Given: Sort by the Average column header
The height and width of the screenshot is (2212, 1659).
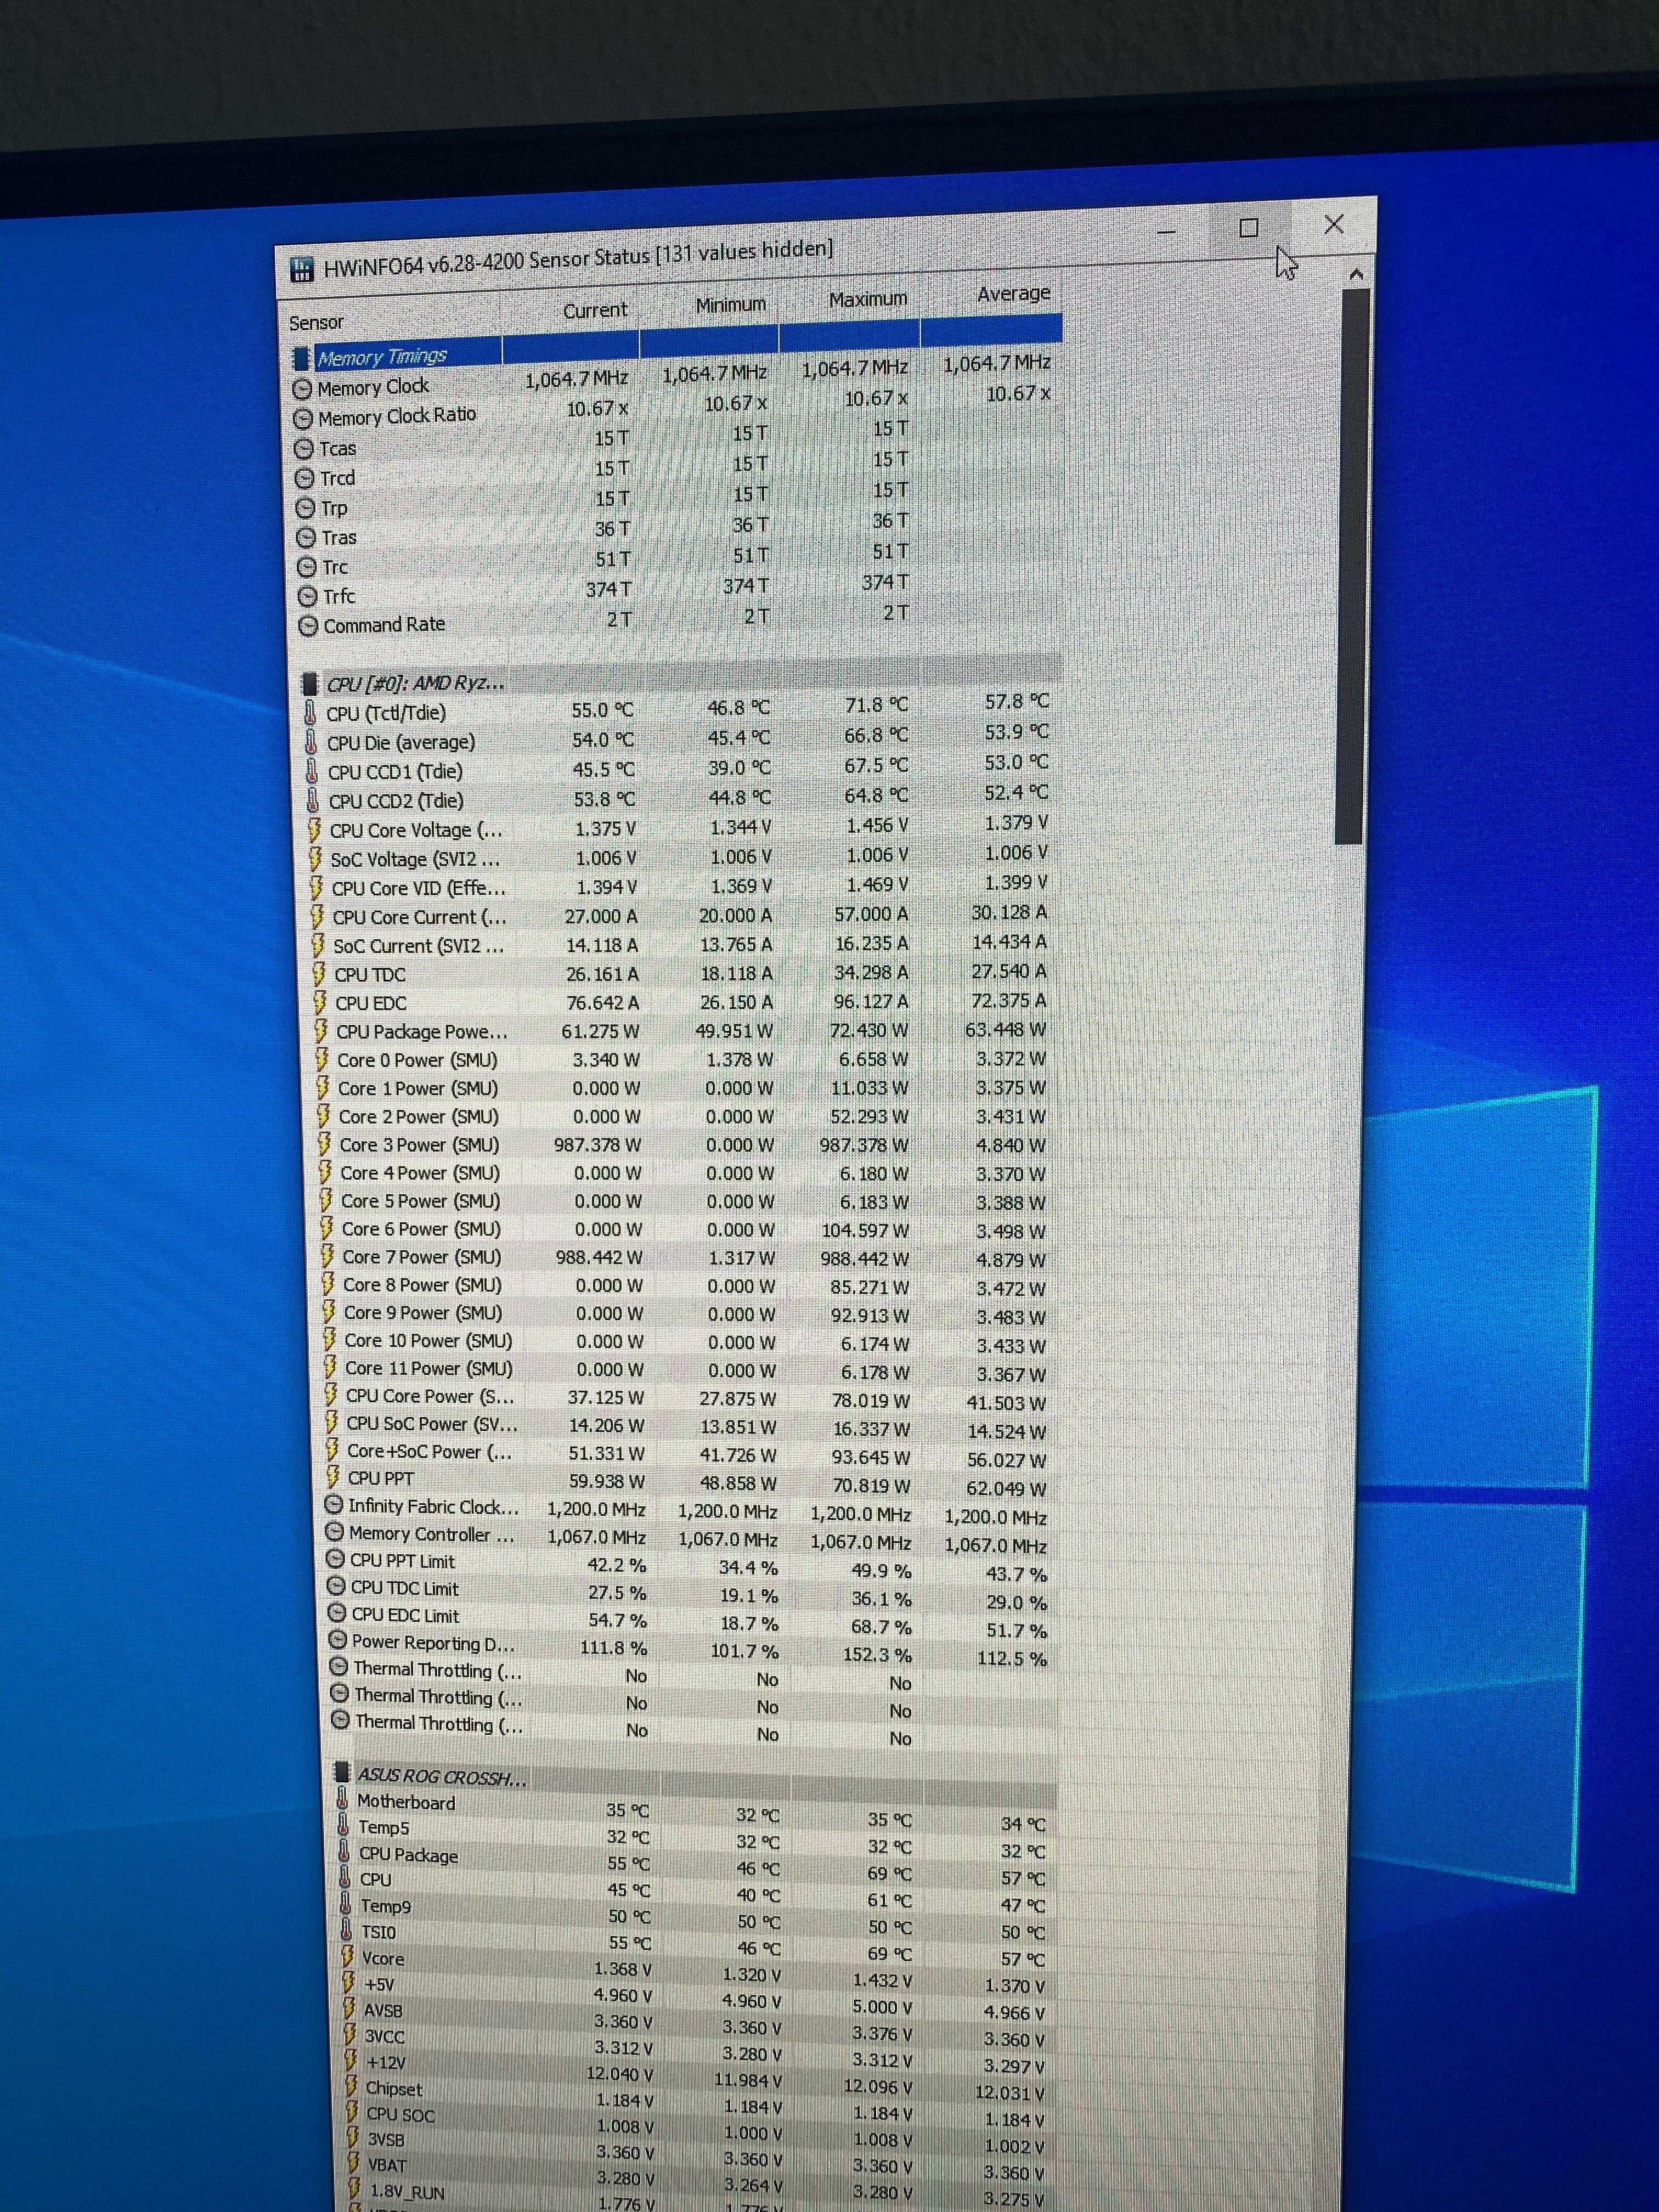Looking at the screenshot, I should click(1013, 294).
